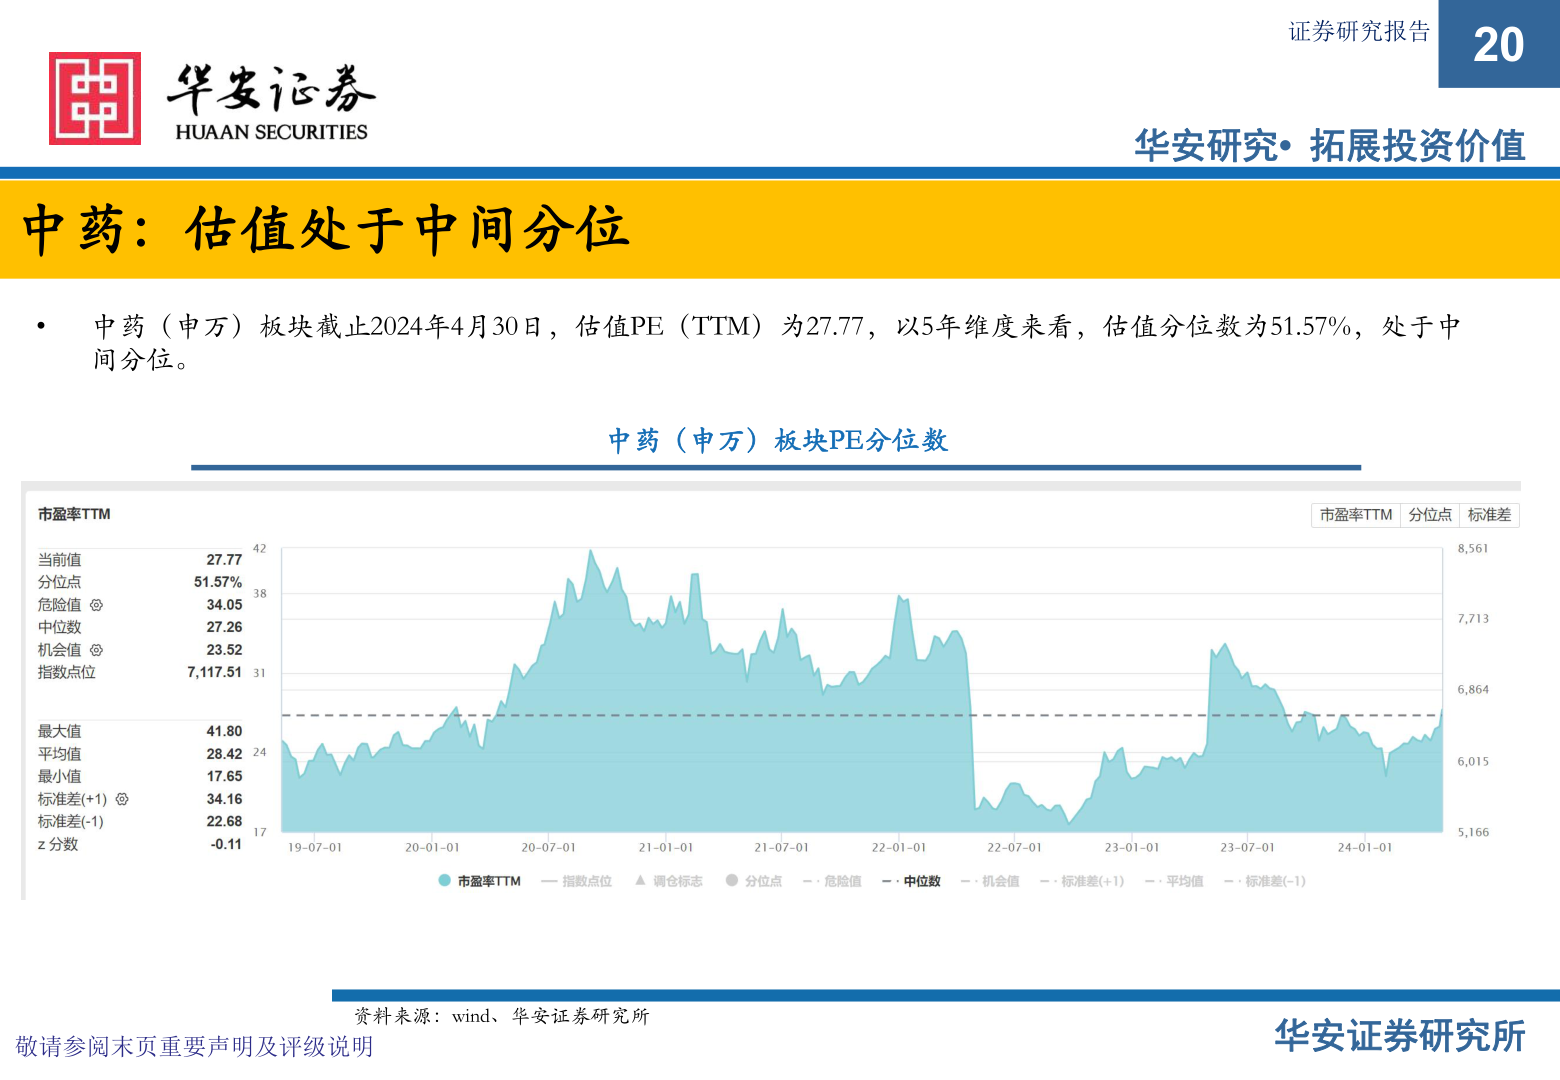Open the 危险值 settings gear icon
The height and width of the screenshot is (1080, 1560).
click(98, 604)
